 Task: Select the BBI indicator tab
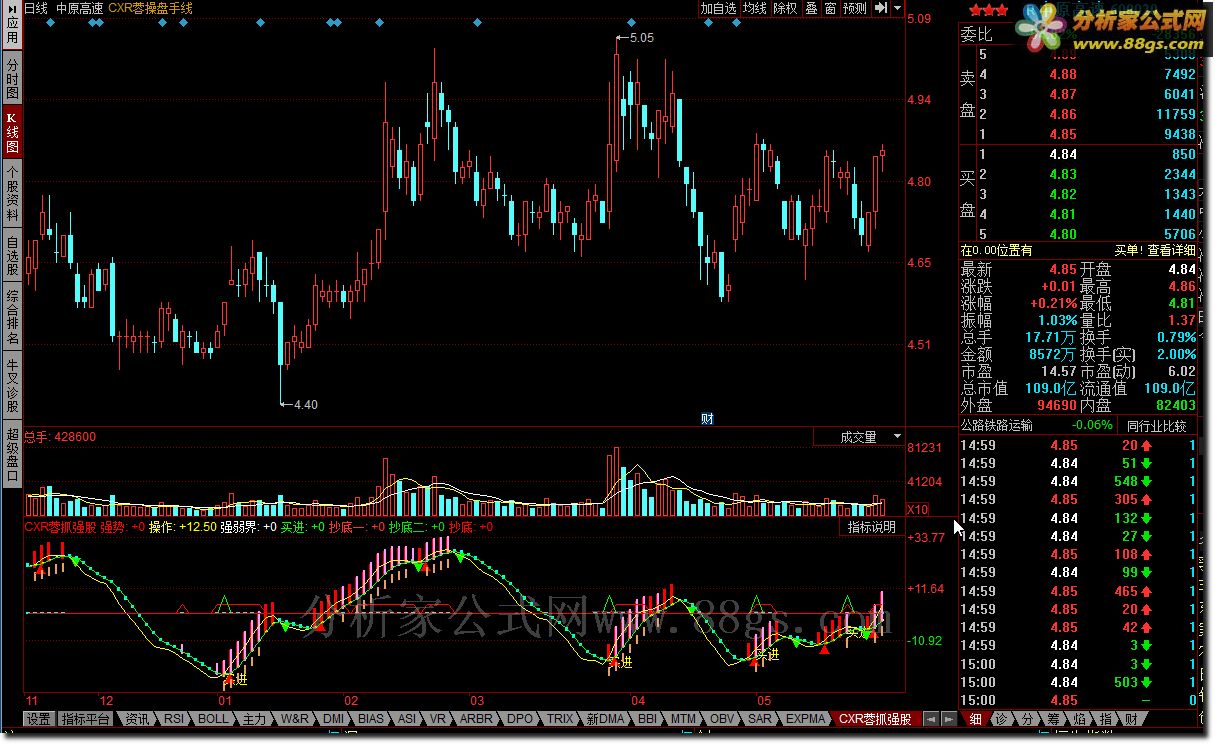647,718
